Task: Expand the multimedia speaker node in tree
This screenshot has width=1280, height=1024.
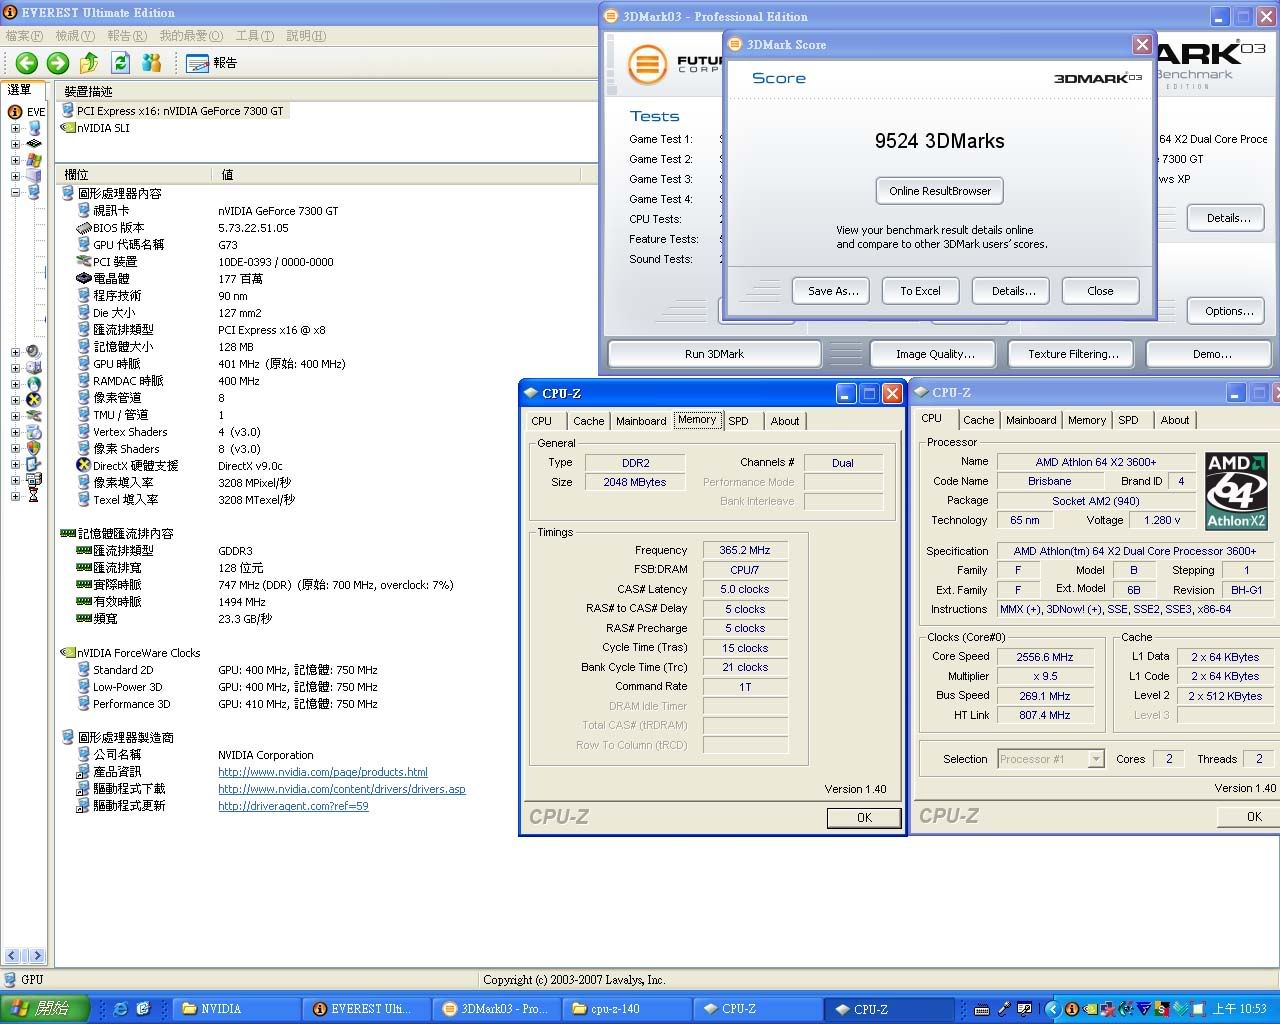Action: tap(15, 352)
